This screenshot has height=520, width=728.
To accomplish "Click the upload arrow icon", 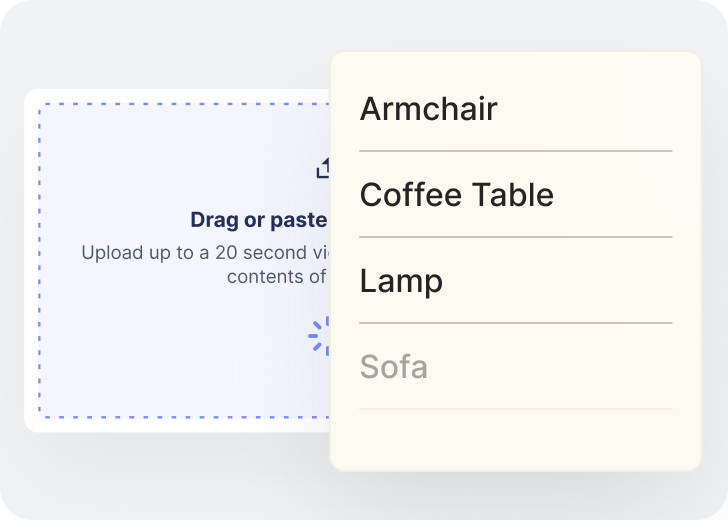I will (x=323, y=168).
